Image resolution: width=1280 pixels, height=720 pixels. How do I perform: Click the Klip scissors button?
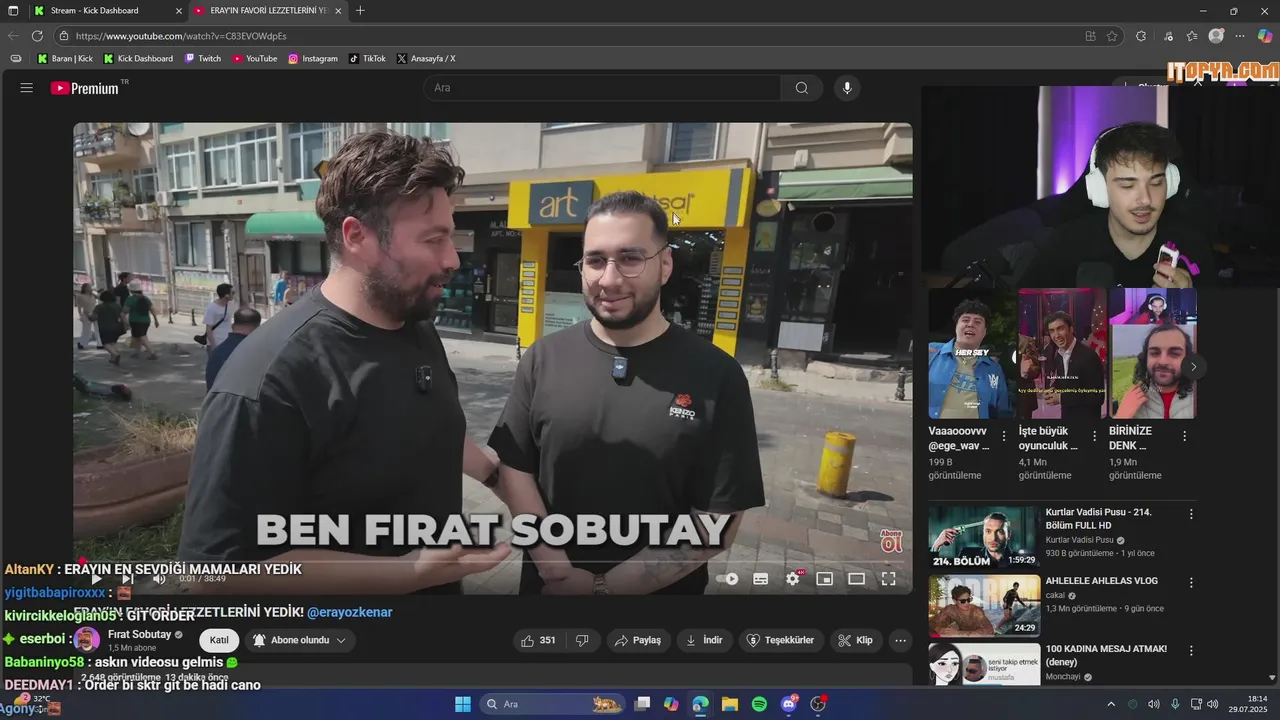pos(856,640)
